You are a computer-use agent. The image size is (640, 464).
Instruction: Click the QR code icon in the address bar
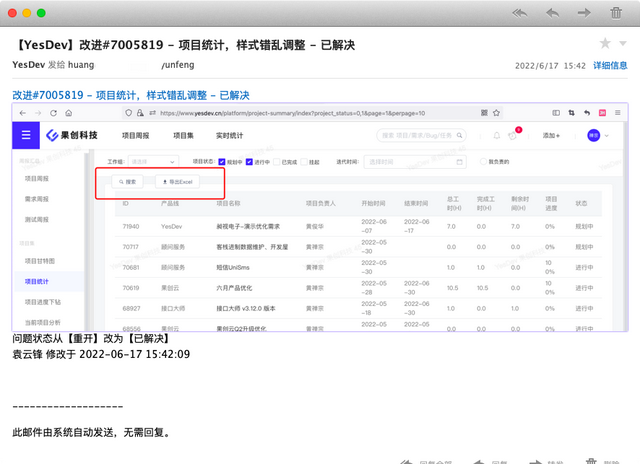(484, 113)
